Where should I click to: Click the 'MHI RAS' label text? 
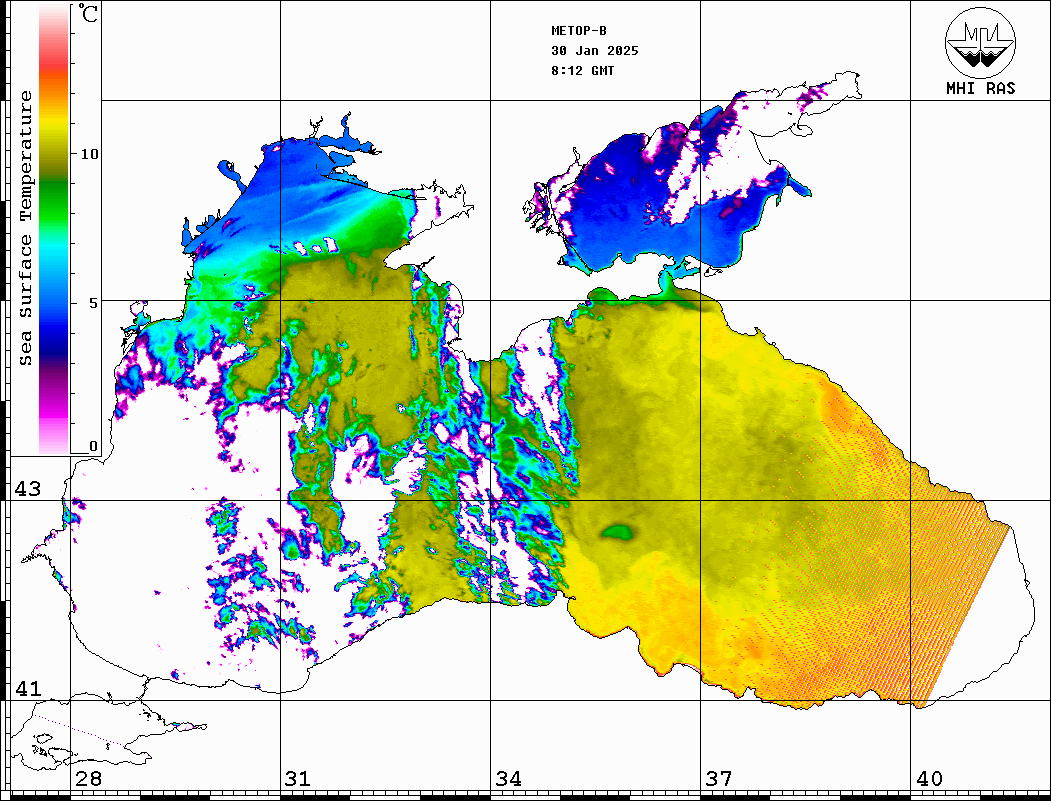click(x=981, y=88)
